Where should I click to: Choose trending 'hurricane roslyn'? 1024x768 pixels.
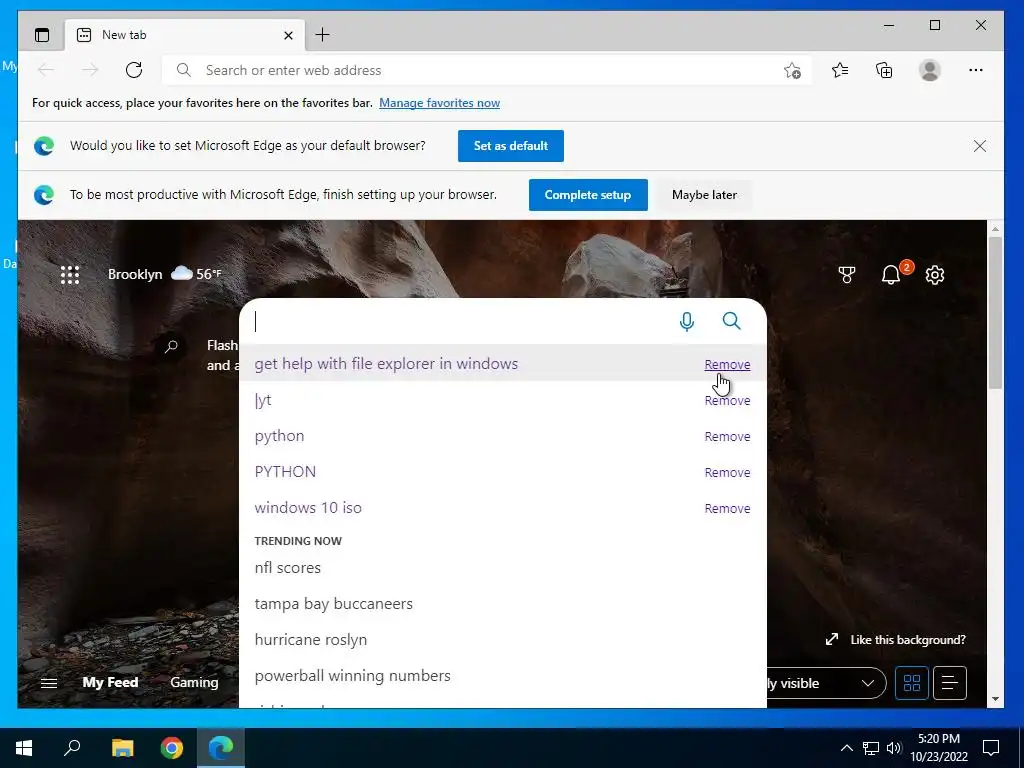[310, 640]
